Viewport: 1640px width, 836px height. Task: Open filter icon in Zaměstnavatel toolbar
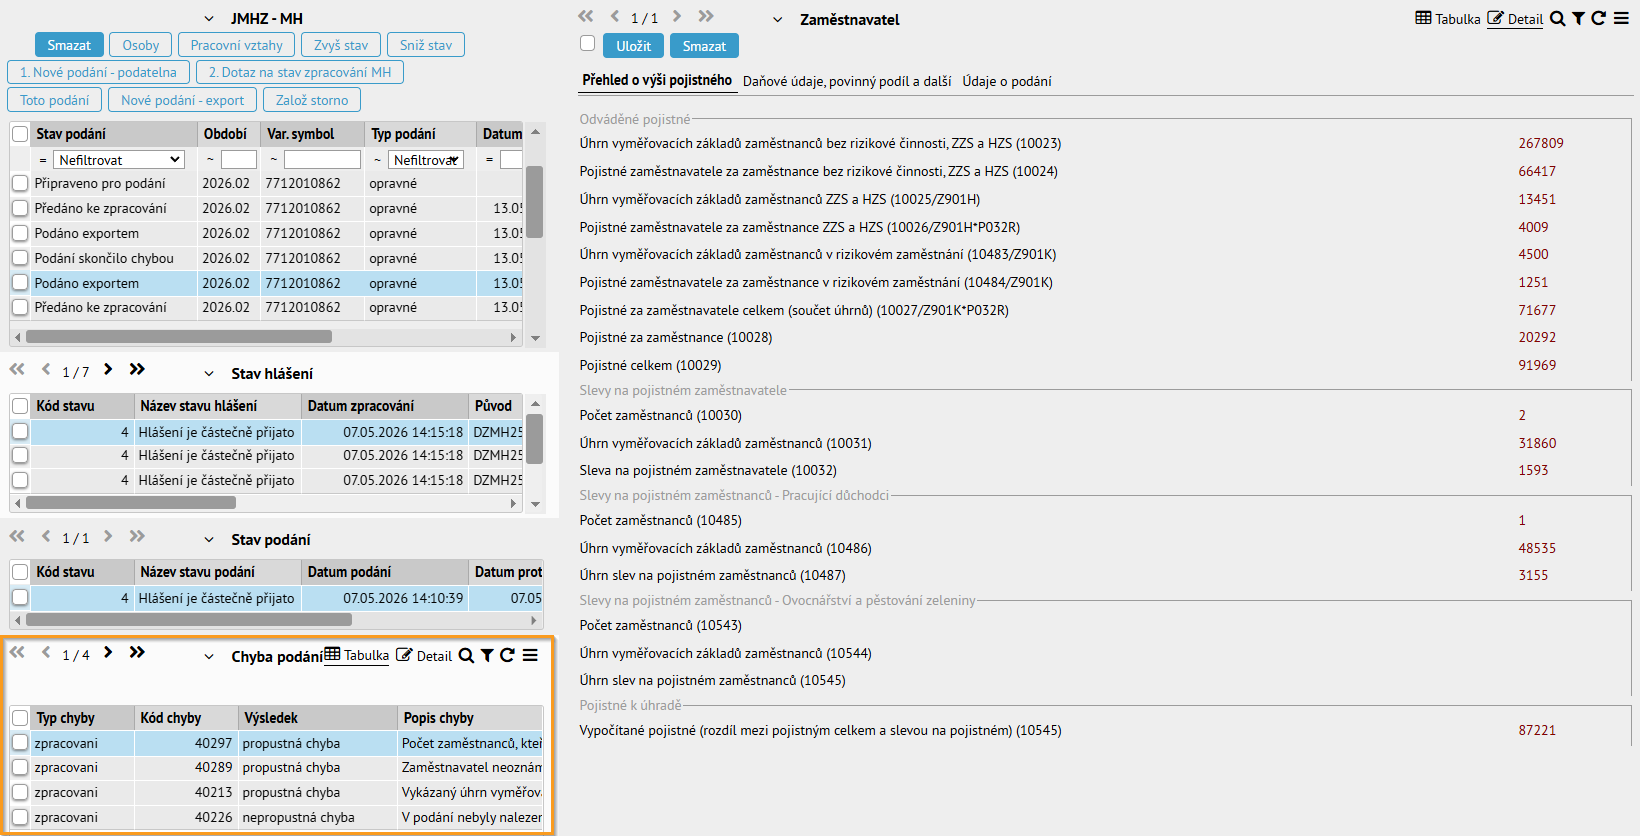[x=1578, y=18]
